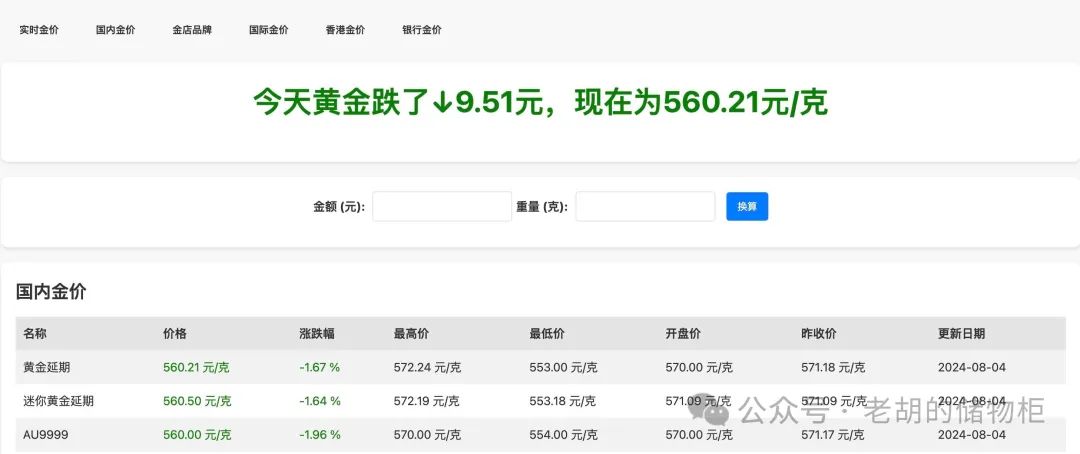The width and height of the screenshot is (1080, 454).
Task: Click the 最低价 column header
Action: point(547,333)
